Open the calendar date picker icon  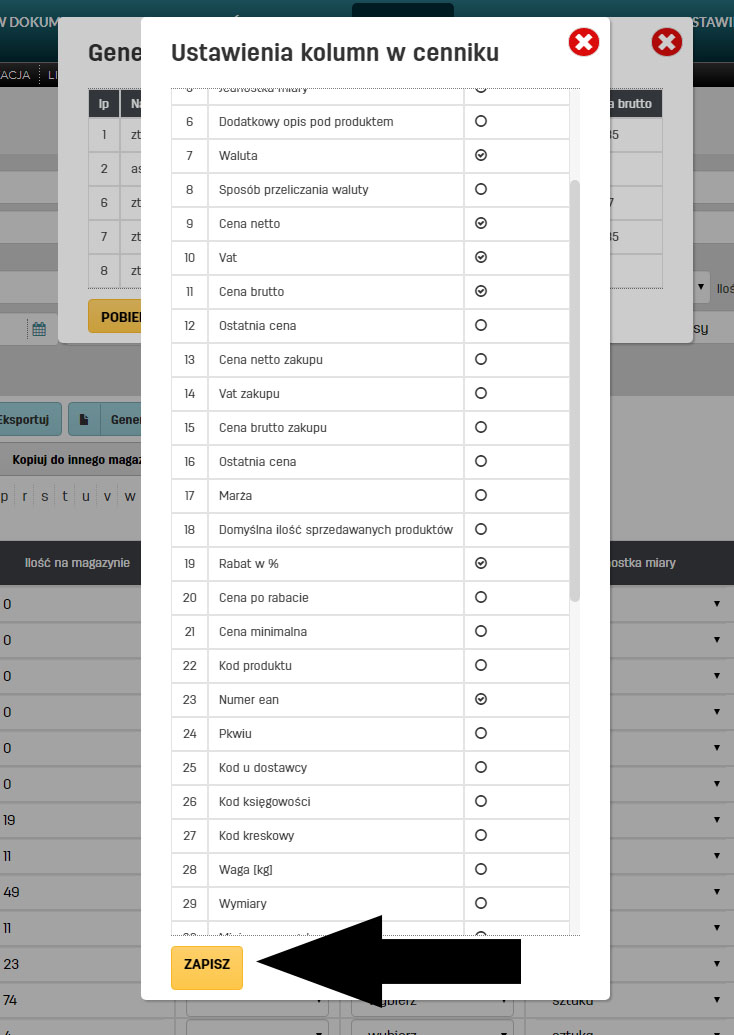pyautogui.click(x=39, y=329)
